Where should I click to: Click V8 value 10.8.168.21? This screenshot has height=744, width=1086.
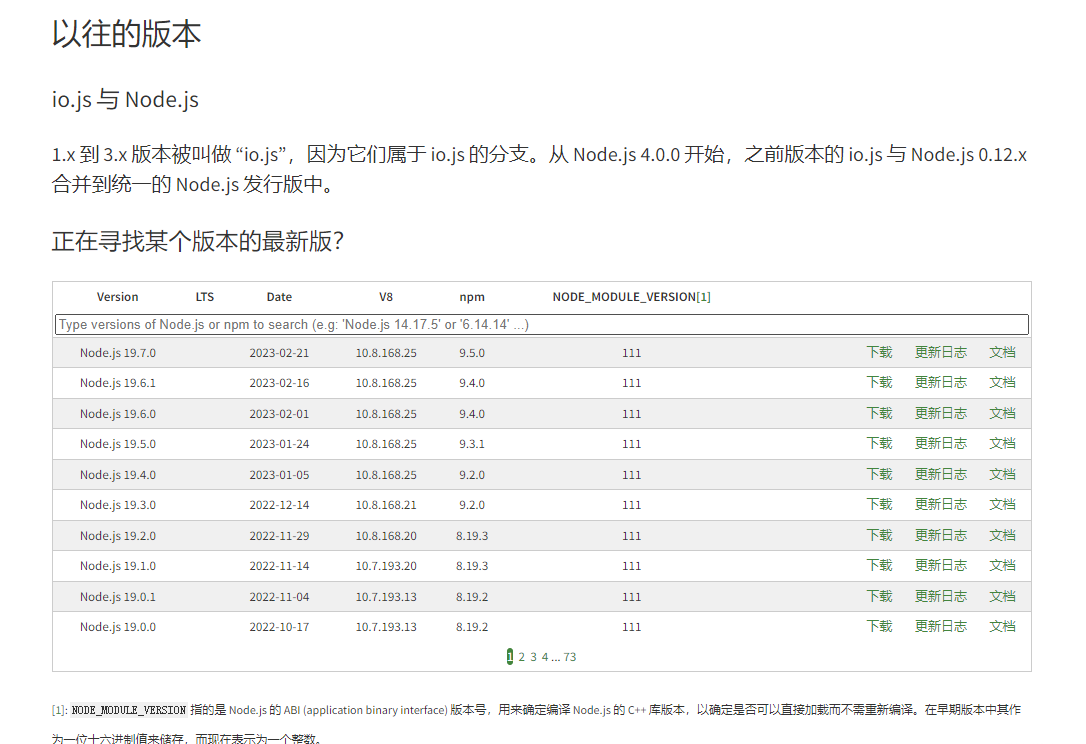point(386,505)
